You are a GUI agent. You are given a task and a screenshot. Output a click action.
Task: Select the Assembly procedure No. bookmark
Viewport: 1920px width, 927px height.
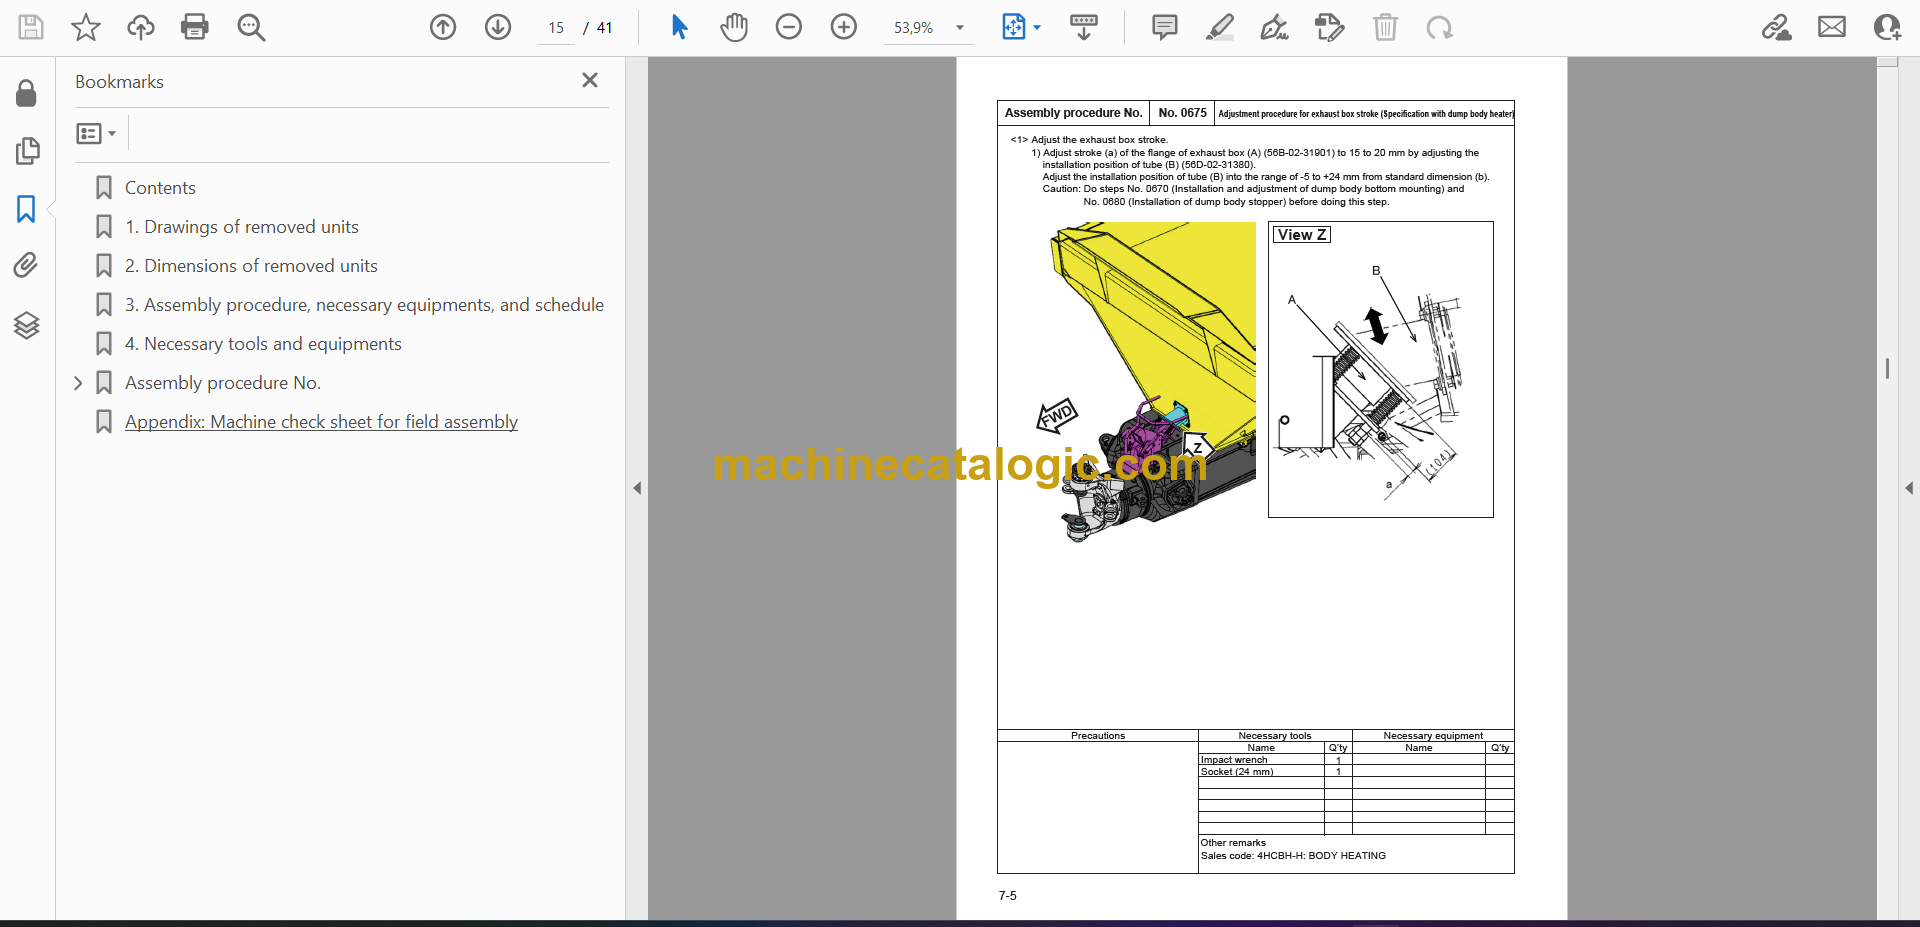(x=223, y=383)
